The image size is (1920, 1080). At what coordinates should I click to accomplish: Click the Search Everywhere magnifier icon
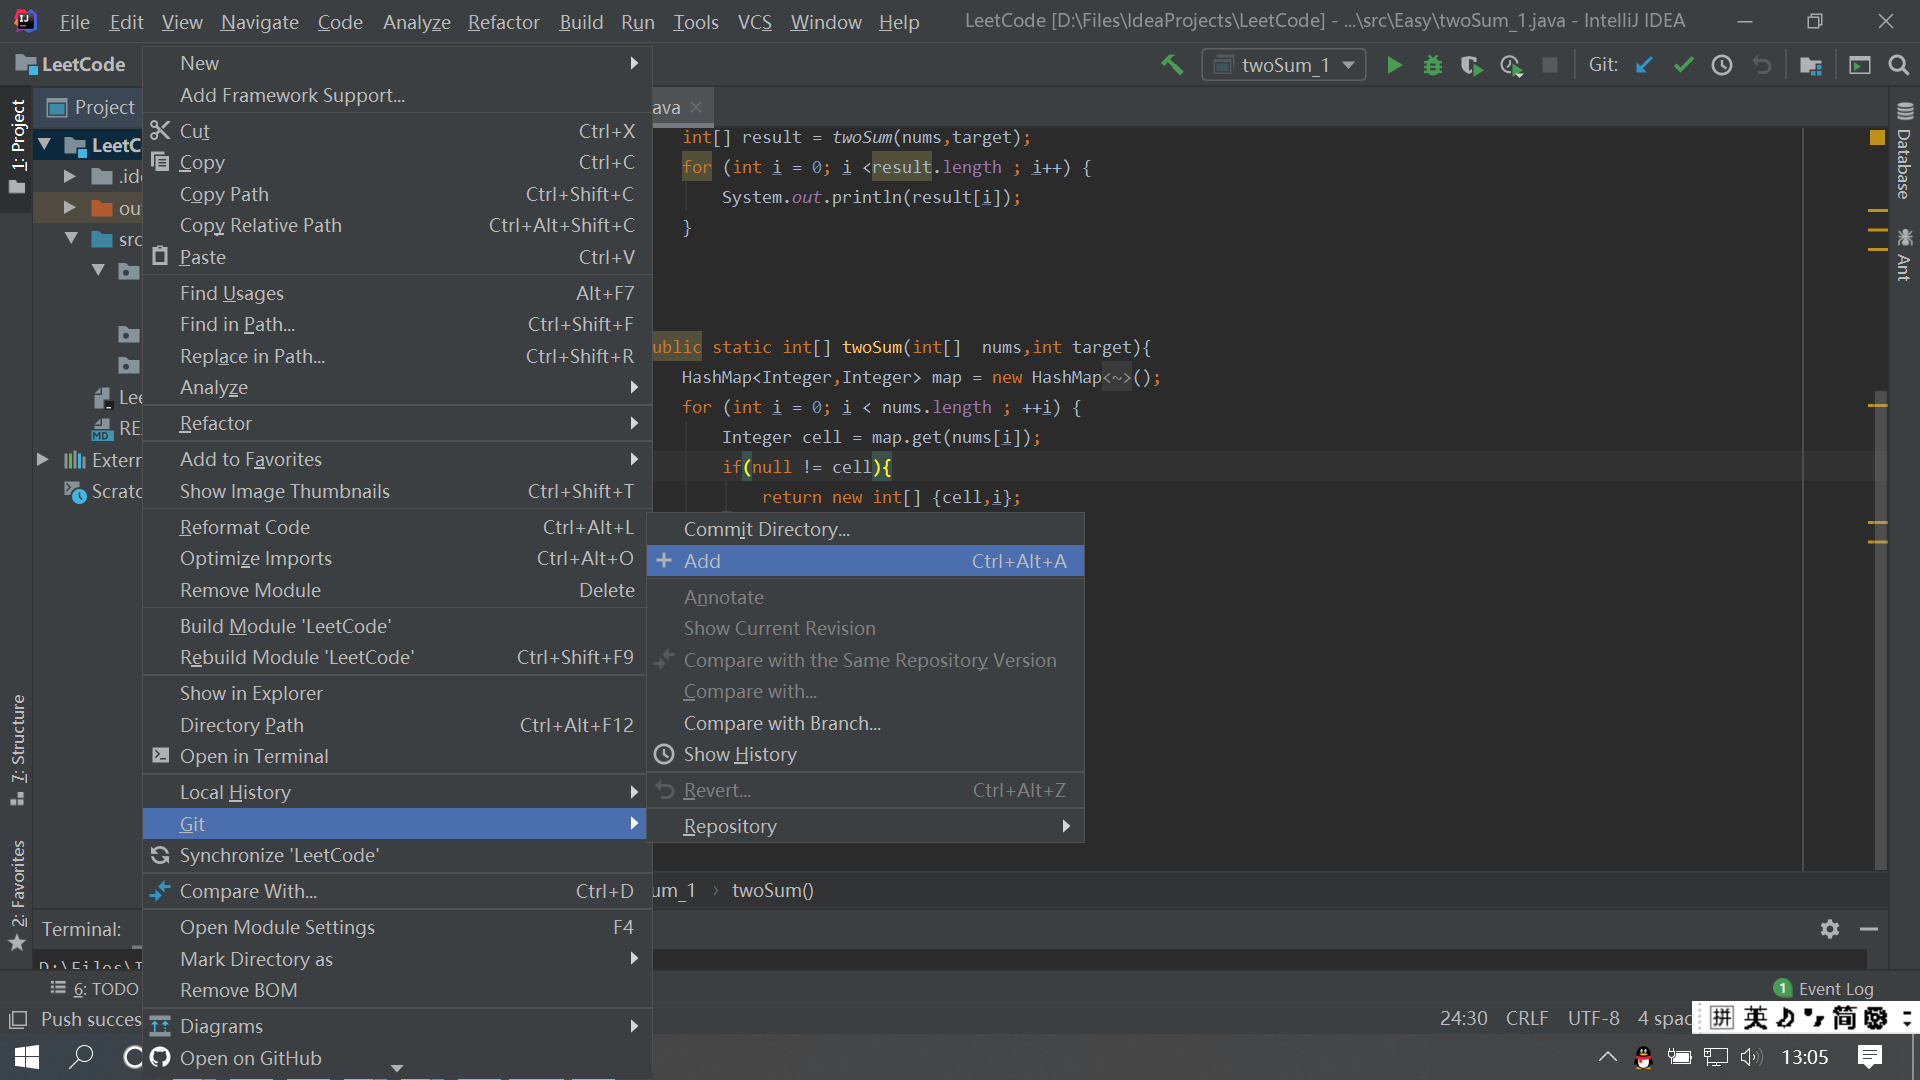click(x=1899, y=65)
